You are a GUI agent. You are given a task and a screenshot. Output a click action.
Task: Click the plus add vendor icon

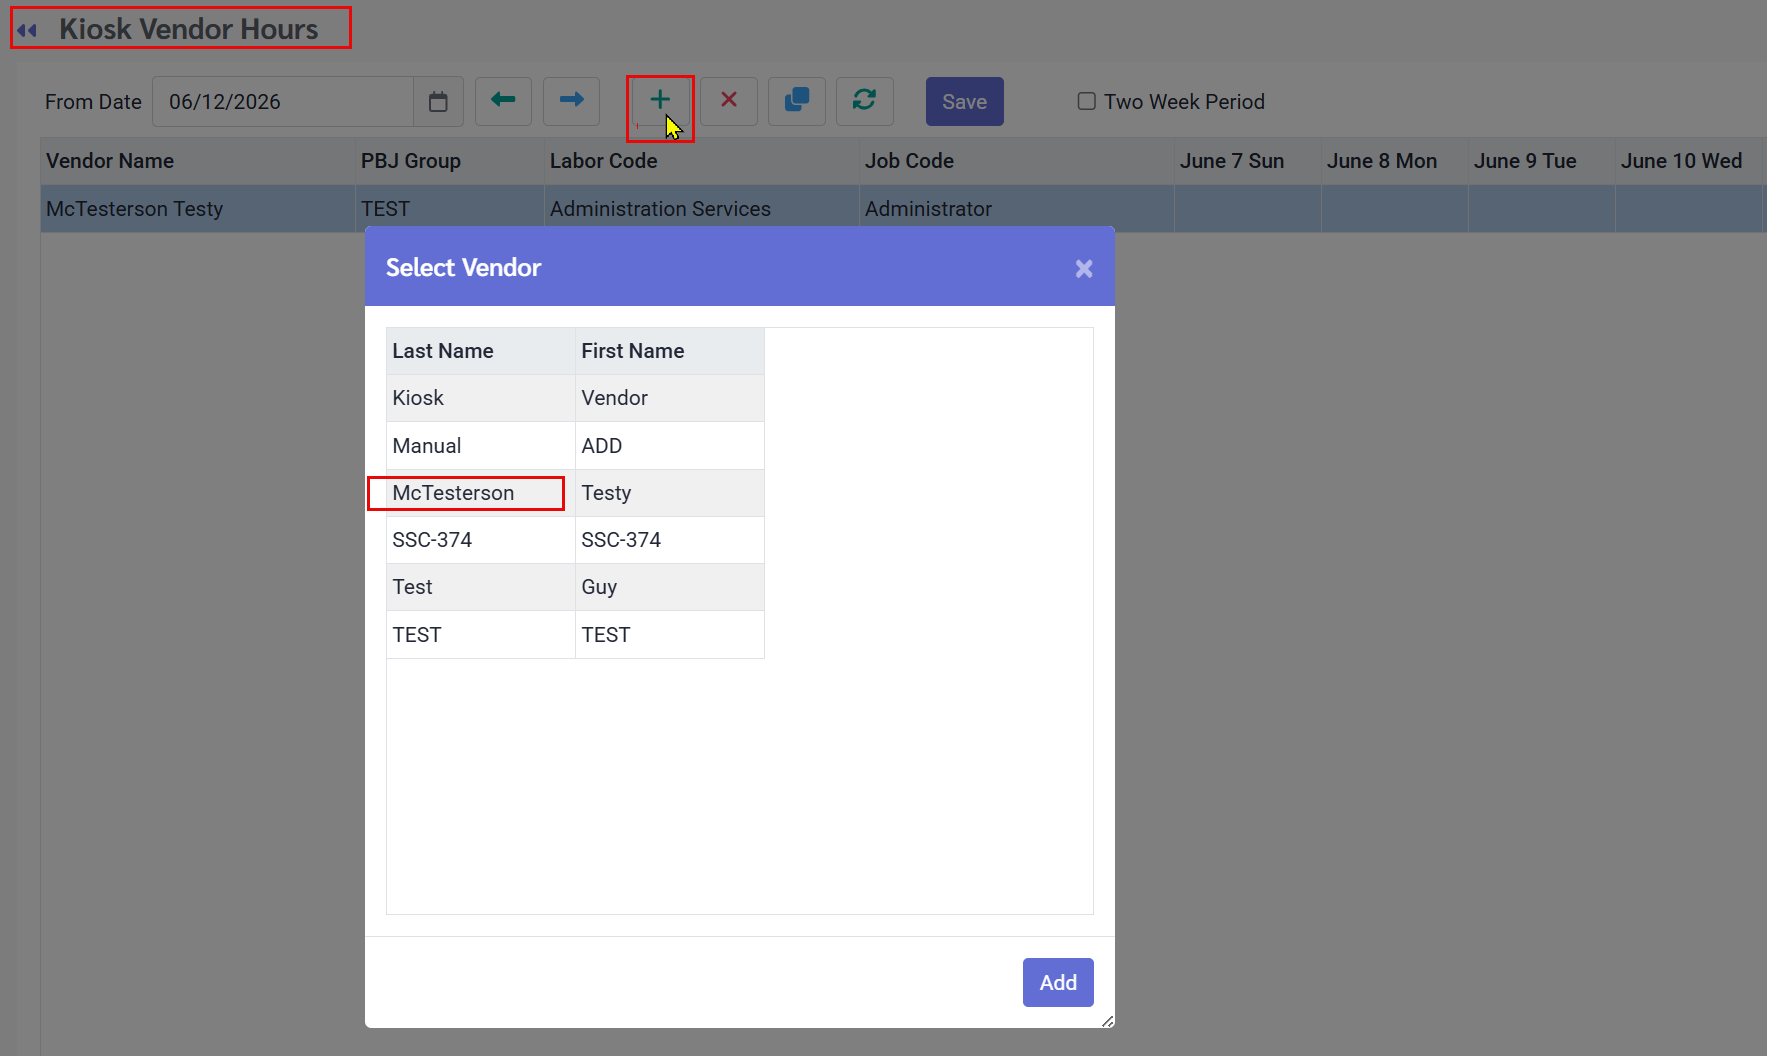(660, 100)
